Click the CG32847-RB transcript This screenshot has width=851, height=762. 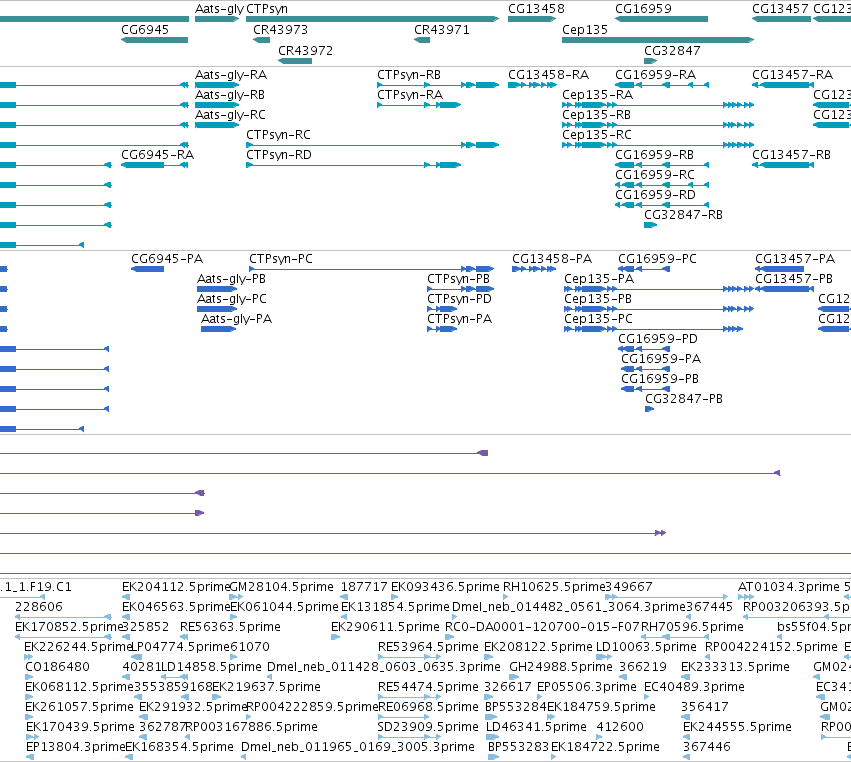tap(650, 225)
